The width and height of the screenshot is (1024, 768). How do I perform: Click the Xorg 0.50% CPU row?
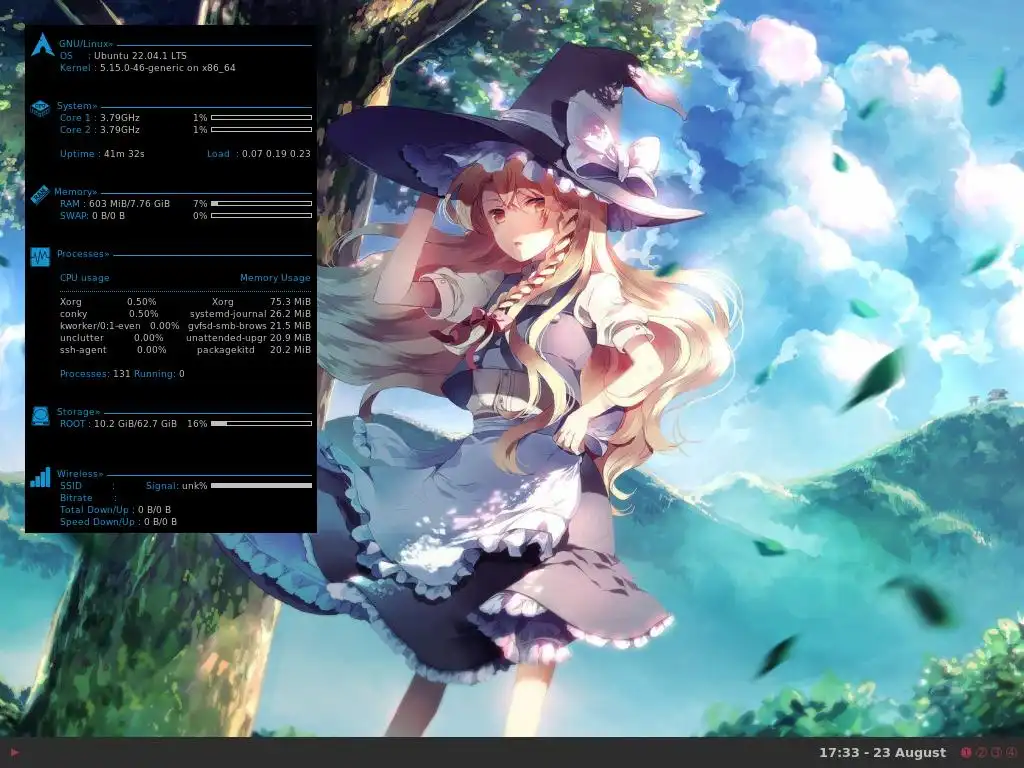point(108,302)
